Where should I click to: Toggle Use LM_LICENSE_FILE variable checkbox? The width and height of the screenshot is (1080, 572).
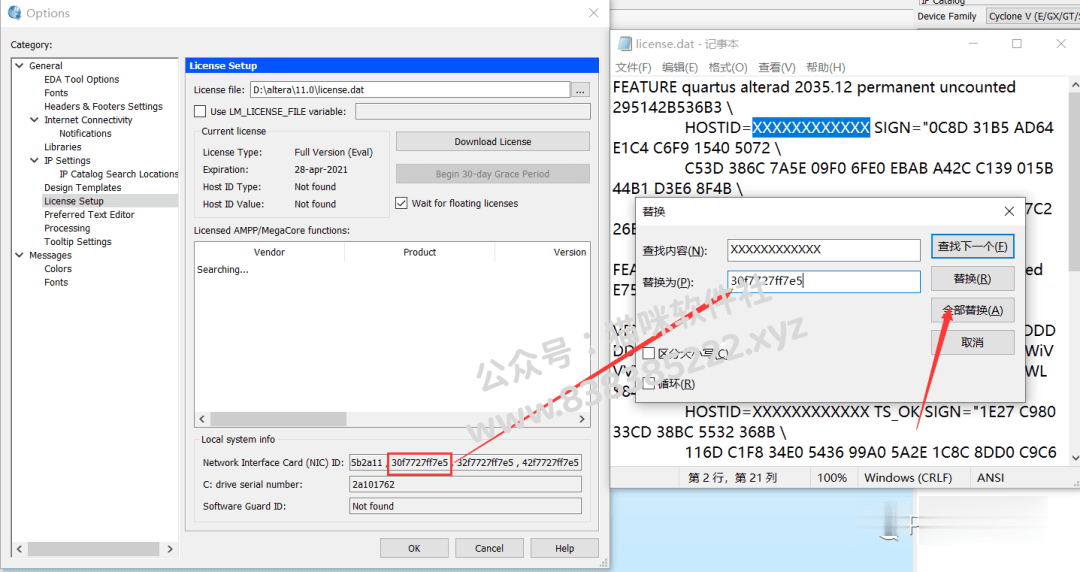(200, 111)
